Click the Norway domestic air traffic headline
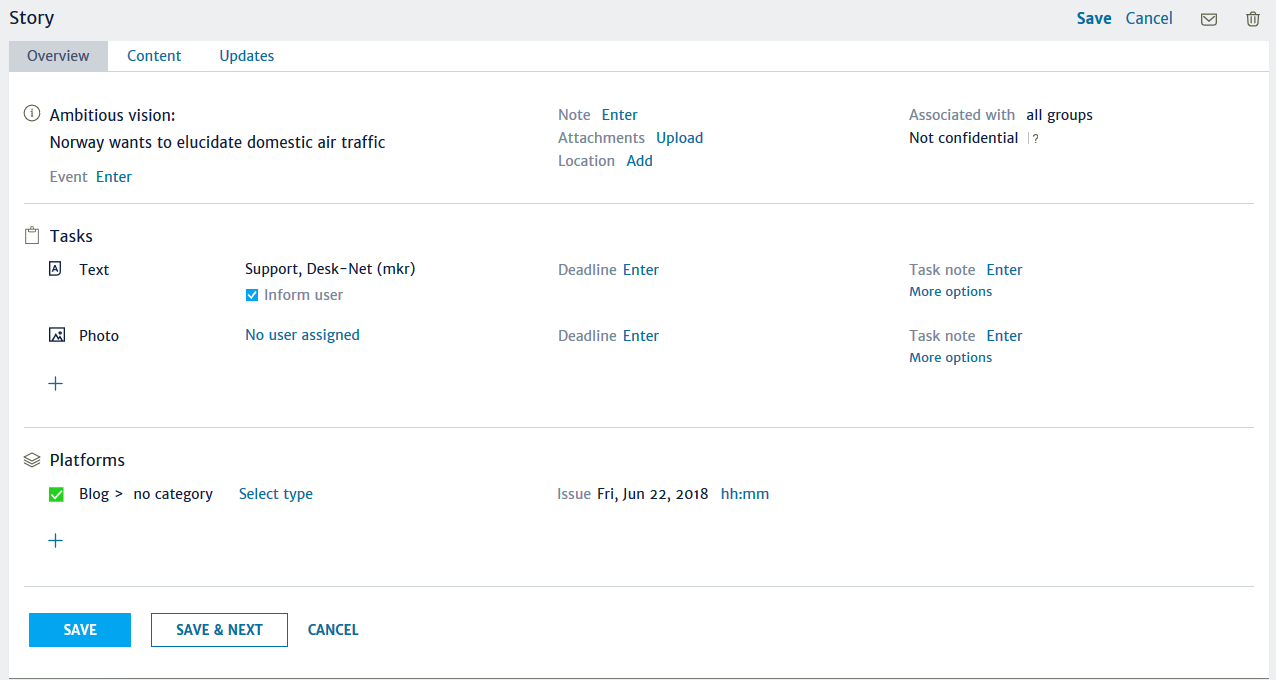Screen dimensions: 1276x680 tap(217, 143)
